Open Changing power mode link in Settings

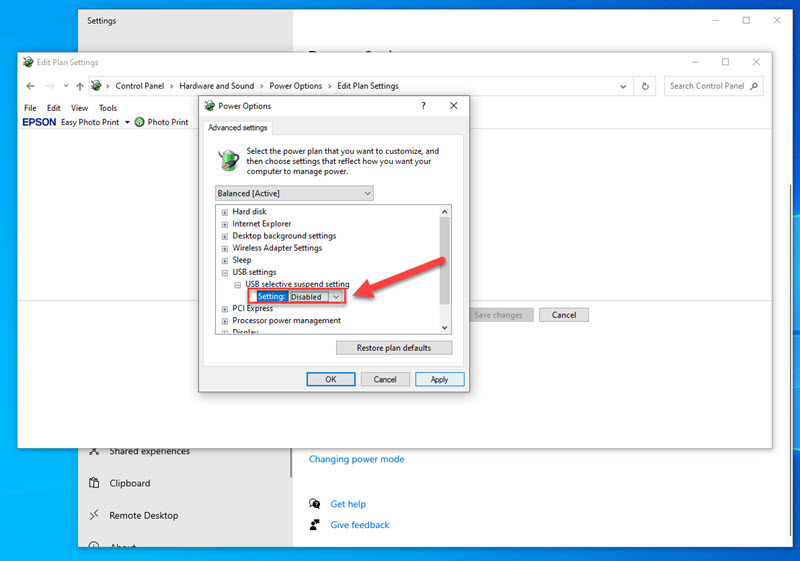pos(356,459)
